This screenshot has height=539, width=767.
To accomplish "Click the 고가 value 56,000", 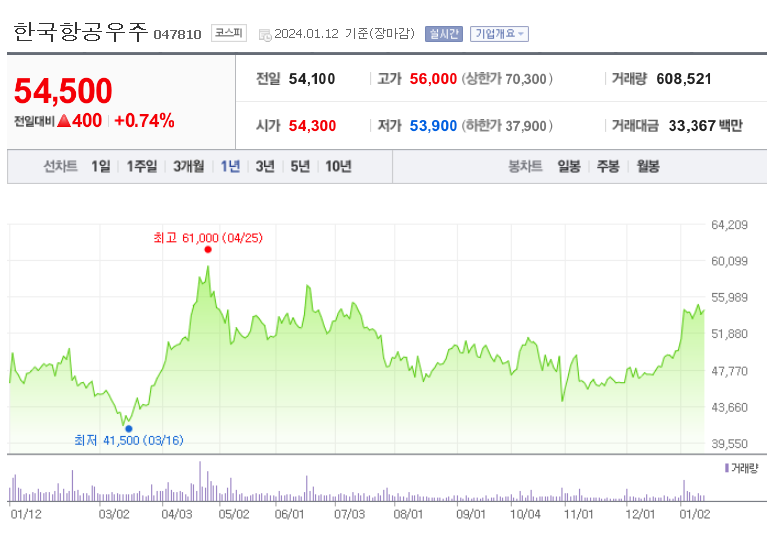I will click(x=433, y=79).
